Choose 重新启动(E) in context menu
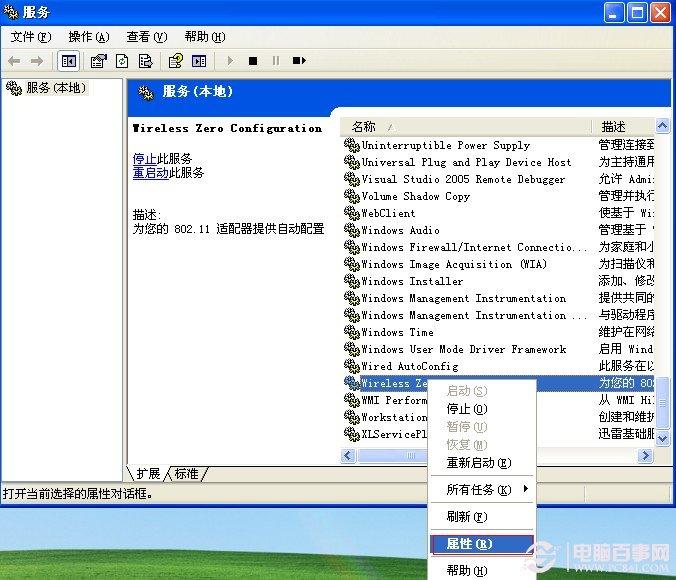The height and width of the screenshot is (580, 676). pos(482,463)
